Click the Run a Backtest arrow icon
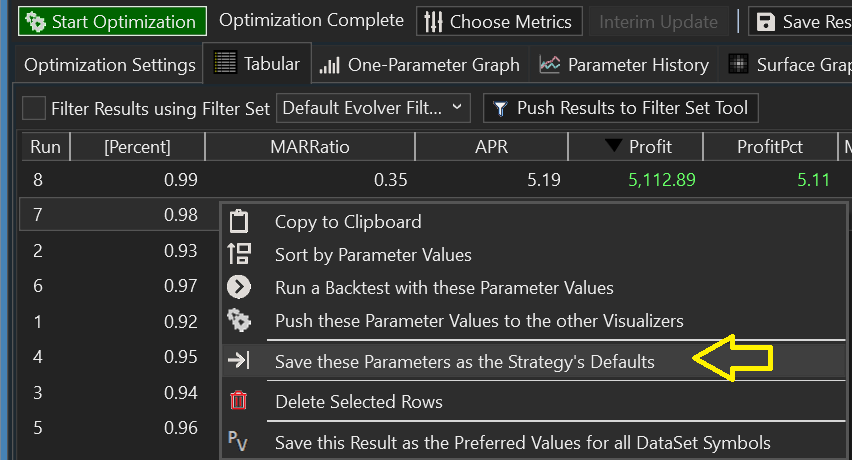Viewport: 852px width, 460px height. [x=239, y=288]
